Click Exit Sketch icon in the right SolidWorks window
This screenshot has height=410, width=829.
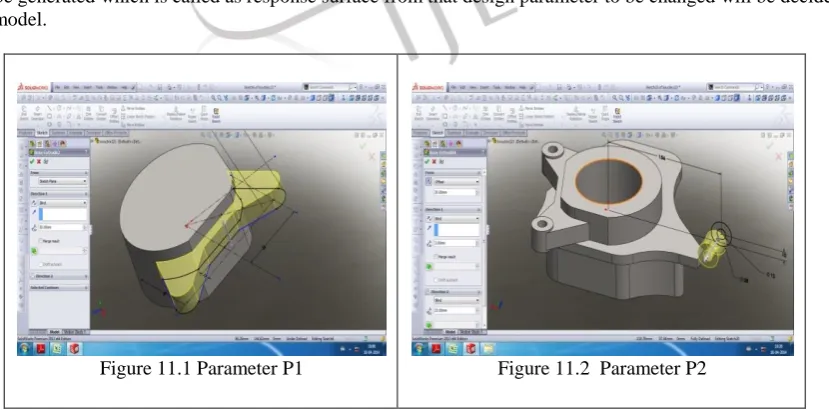pos(419,113)
